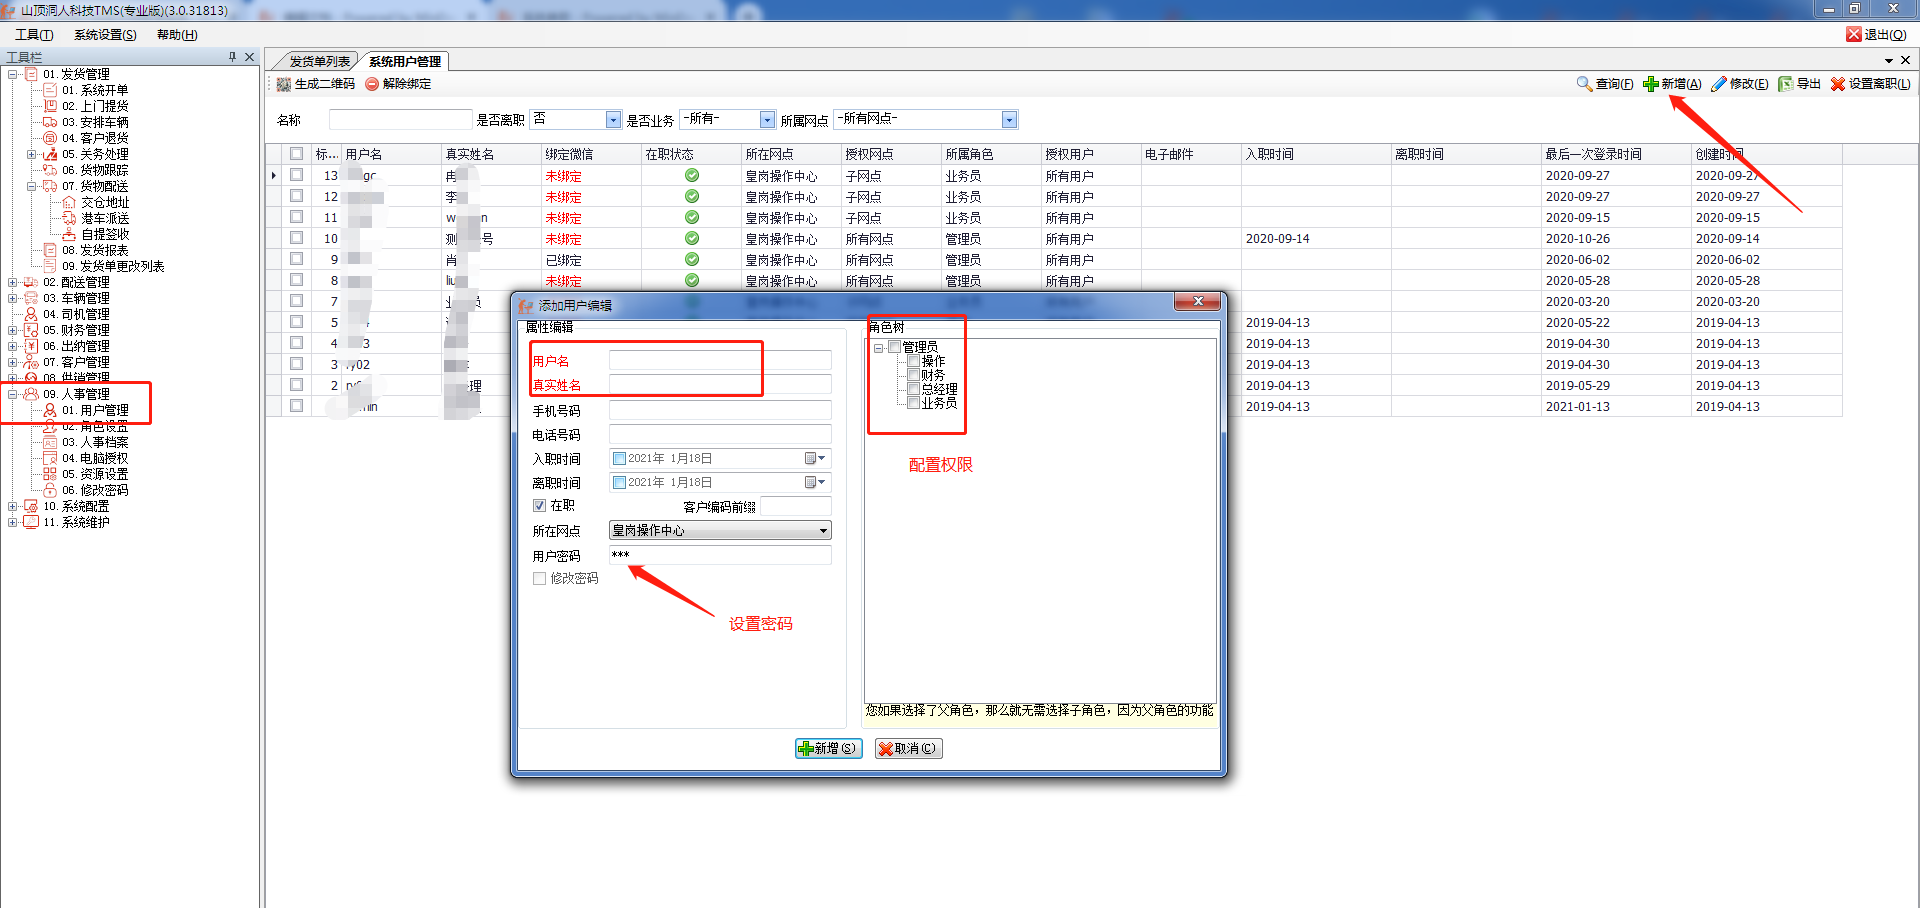
Task: Click the 新增(S) button in dialog
Action: [x=829, y=748]
